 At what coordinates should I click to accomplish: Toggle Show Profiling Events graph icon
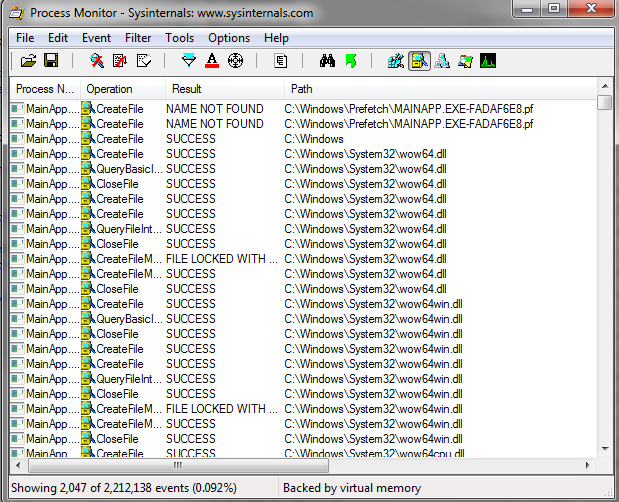(x=488, y=61)
